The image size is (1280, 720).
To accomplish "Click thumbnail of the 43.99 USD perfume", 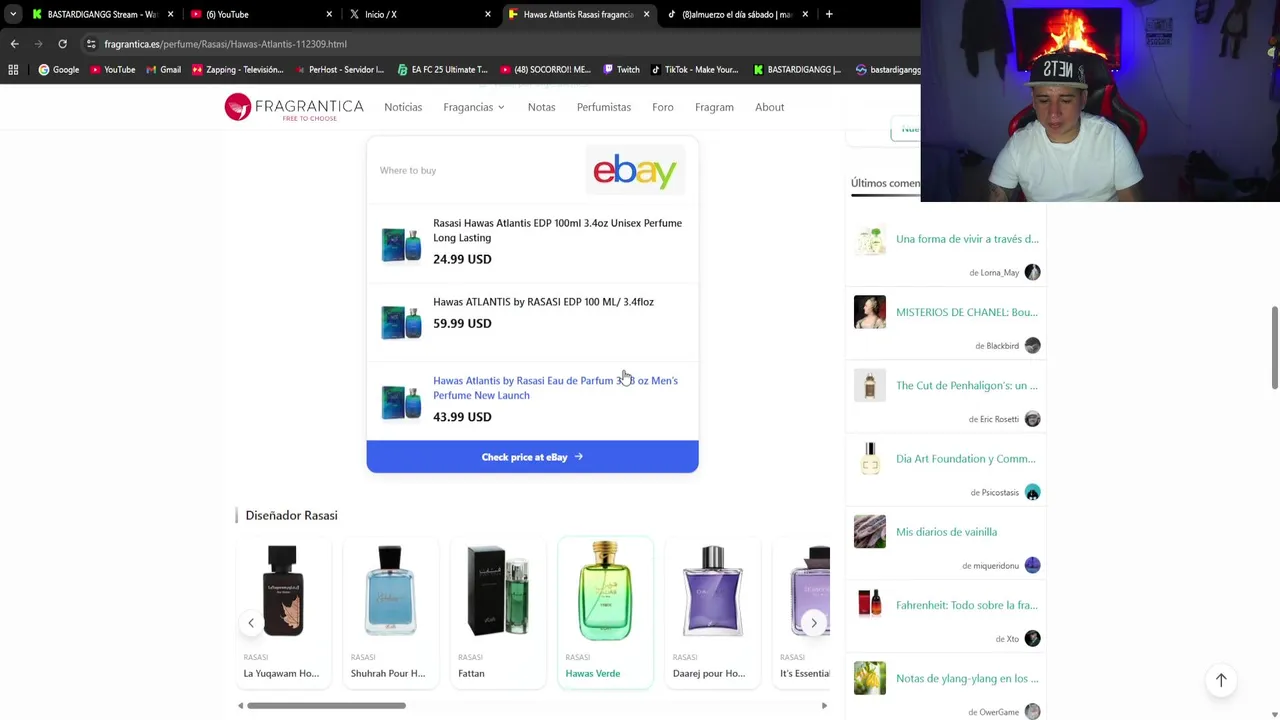I will tap(401, 401).
